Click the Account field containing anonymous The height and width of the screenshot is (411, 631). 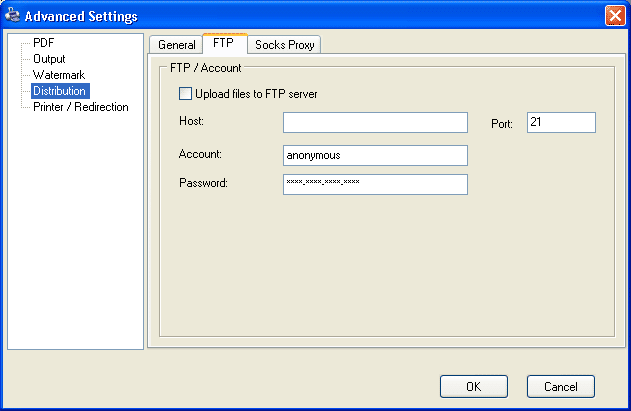pos(375,155)
